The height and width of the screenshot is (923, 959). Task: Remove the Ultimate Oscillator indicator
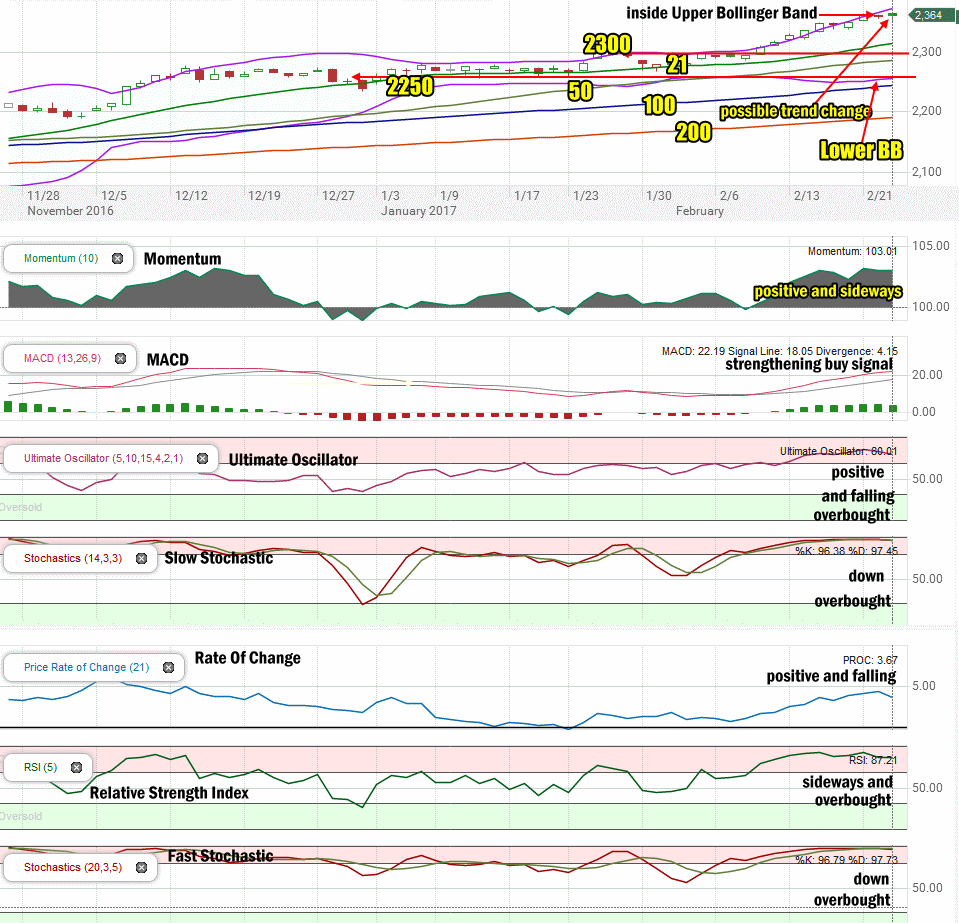point(202,459)
